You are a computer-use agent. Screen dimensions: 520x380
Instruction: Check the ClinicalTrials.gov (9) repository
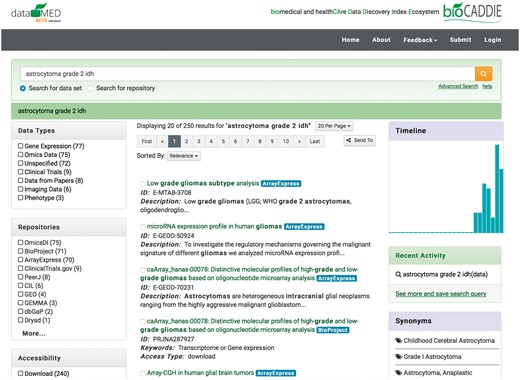coord(20,268)
